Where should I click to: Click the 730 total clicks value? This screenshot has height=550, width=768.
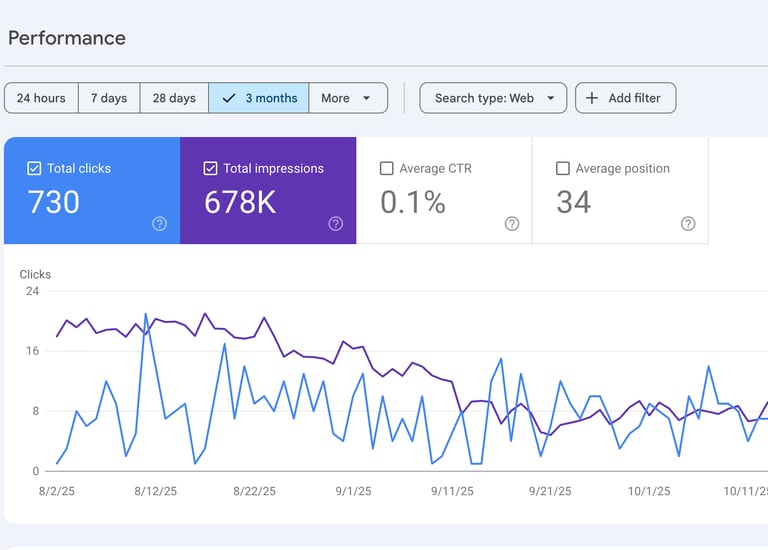click(54, 202)
